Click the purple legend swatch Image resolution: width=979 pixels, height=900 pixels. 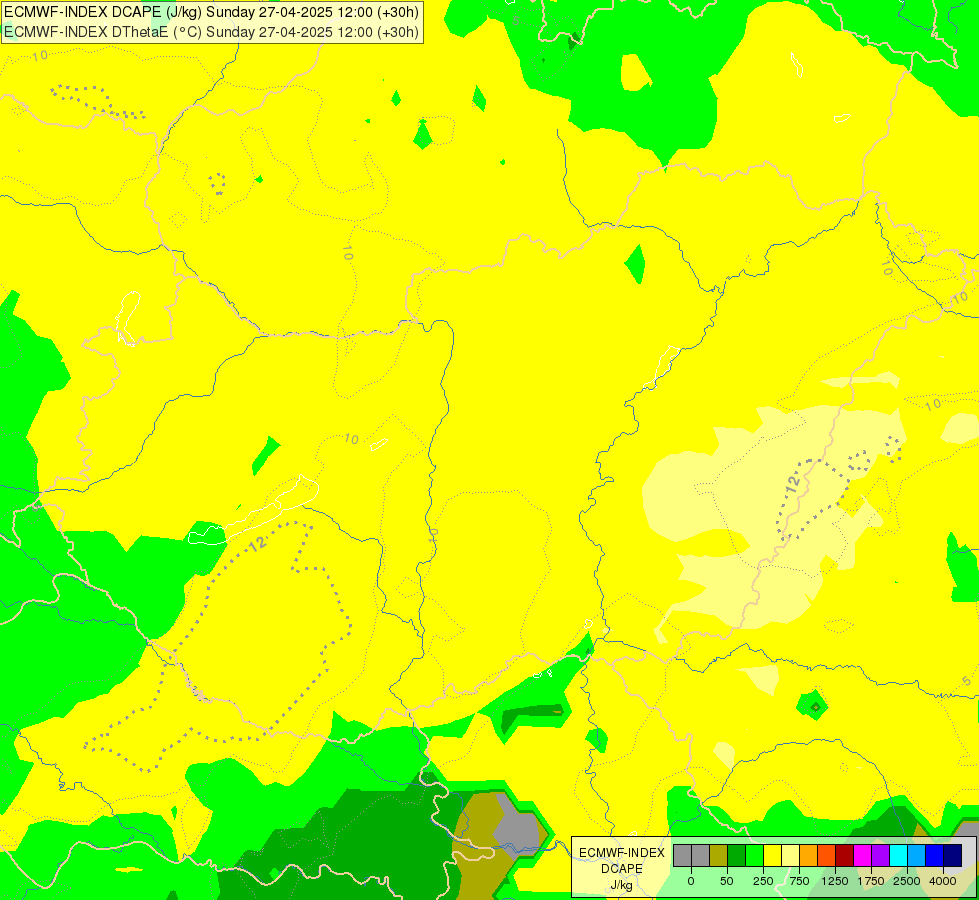(x=881, y=855)
